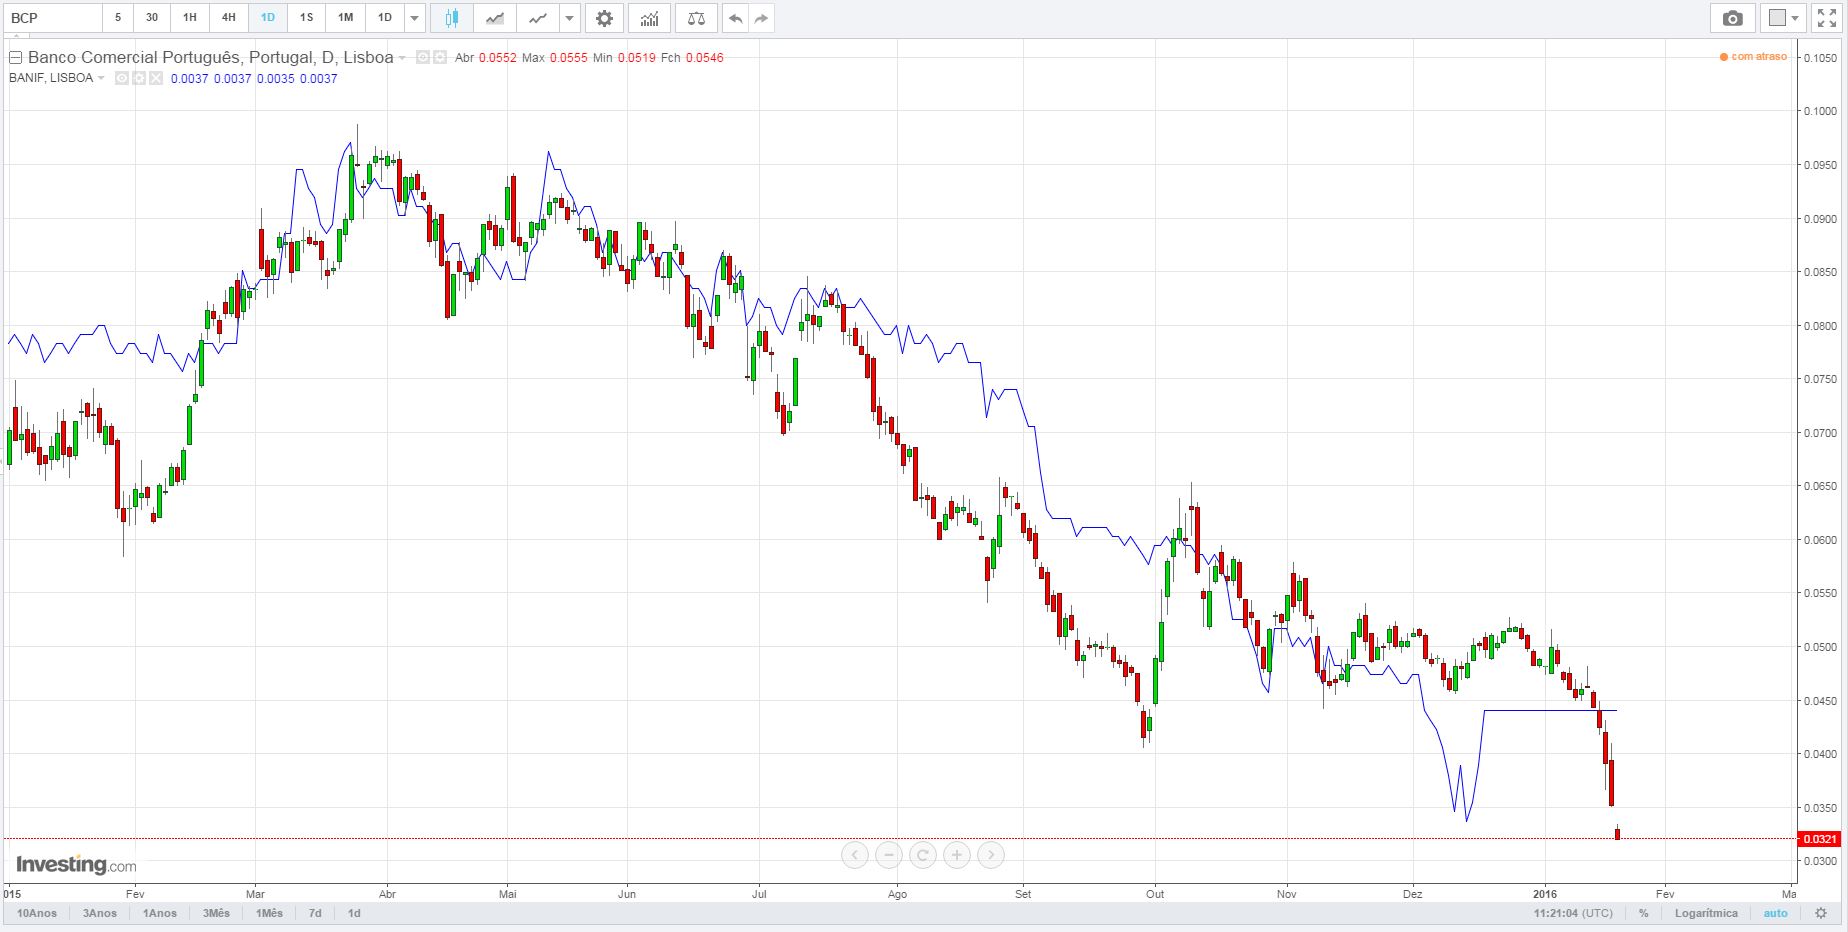Image resolution: width=1848 pixels, height=932 pixels.
Task: Select the 1M interval tab
Action: (x=345, y=18)
